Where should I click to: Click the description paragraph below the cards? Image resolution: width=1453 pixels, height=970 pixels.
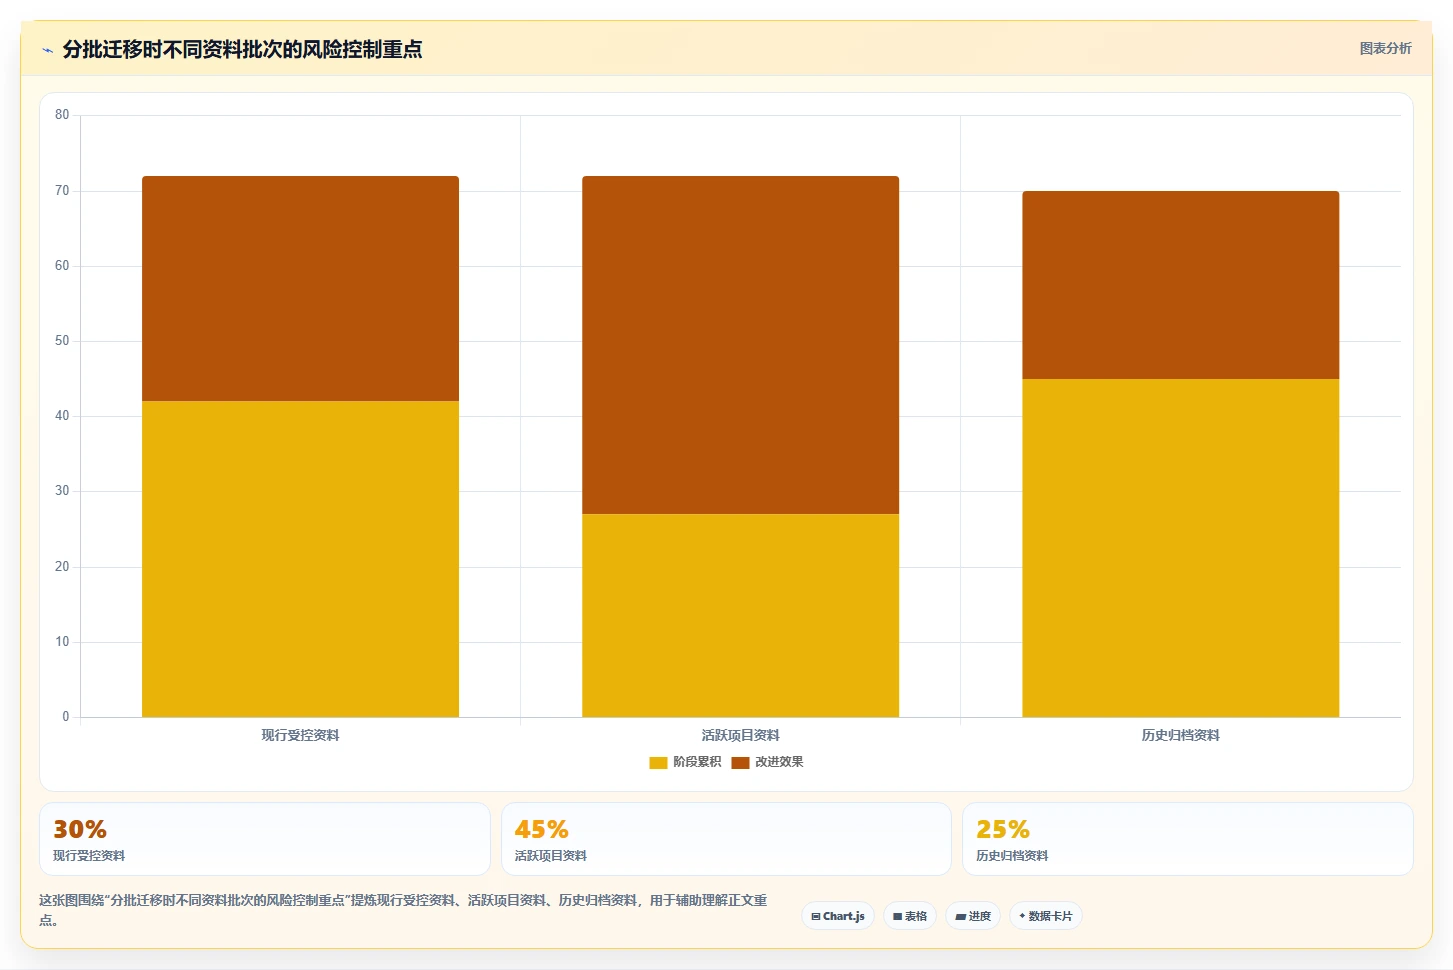coord(404,910)
